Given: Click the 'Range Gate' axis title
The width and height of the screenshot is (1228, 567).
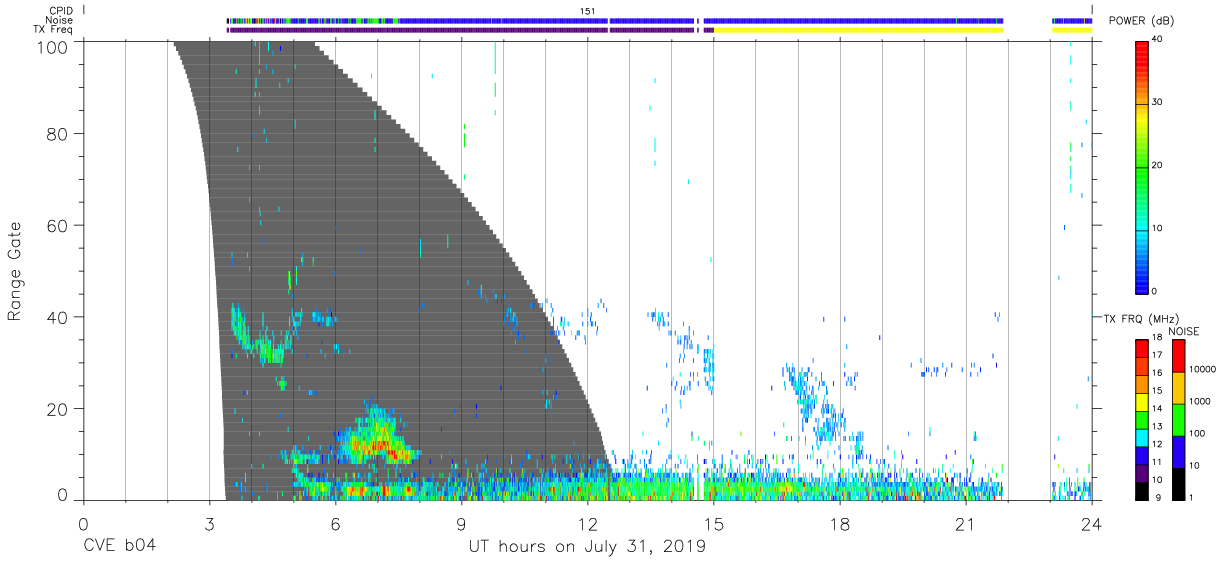Looking at the screenshot, I should [x=16, y=271].
